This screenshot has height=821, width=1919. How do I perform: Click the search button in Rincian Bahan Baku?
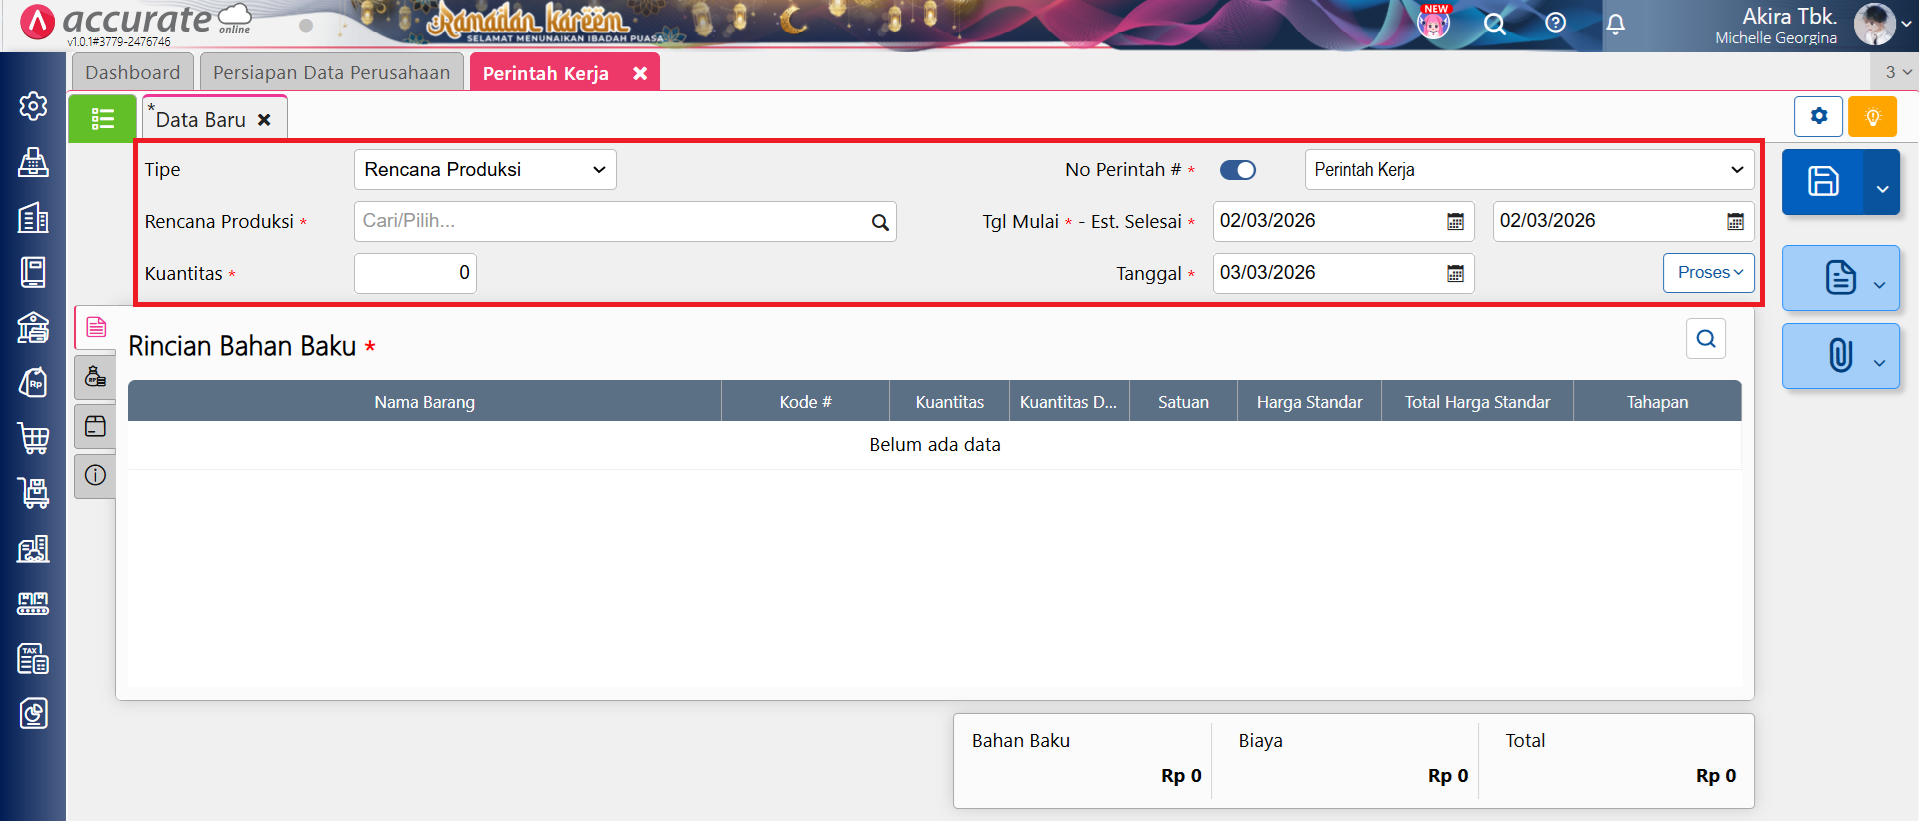pyautogui.click(x=1705, y=339)
